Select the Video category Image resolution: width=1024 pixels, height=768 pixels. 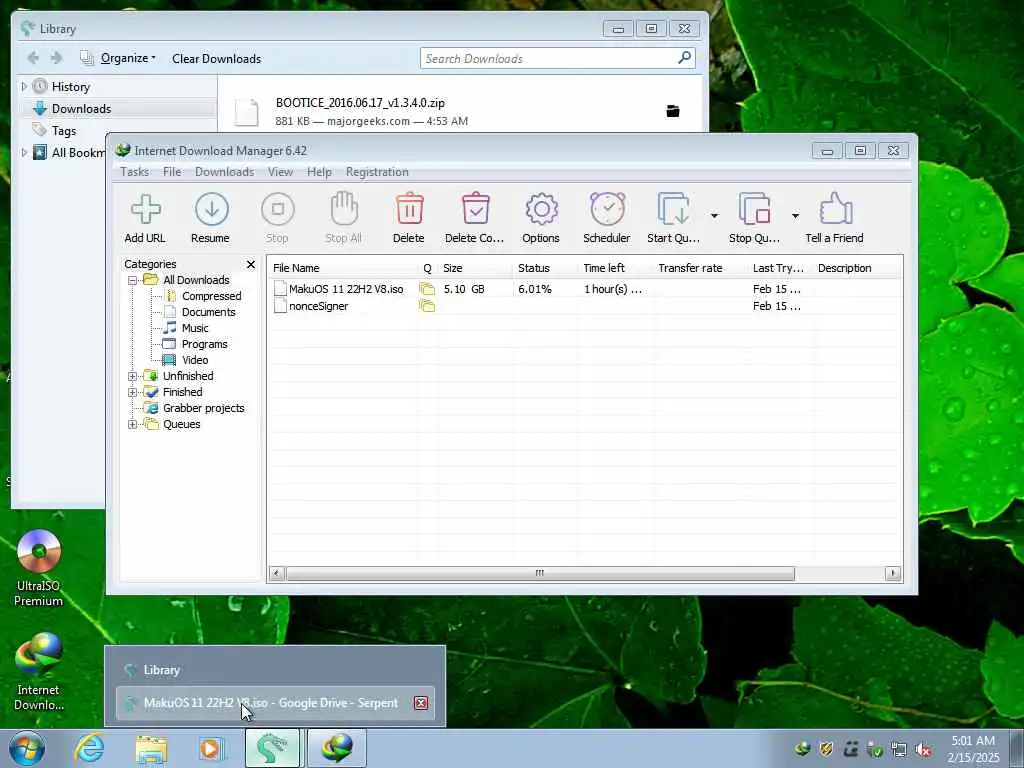(x=195, y=360)
